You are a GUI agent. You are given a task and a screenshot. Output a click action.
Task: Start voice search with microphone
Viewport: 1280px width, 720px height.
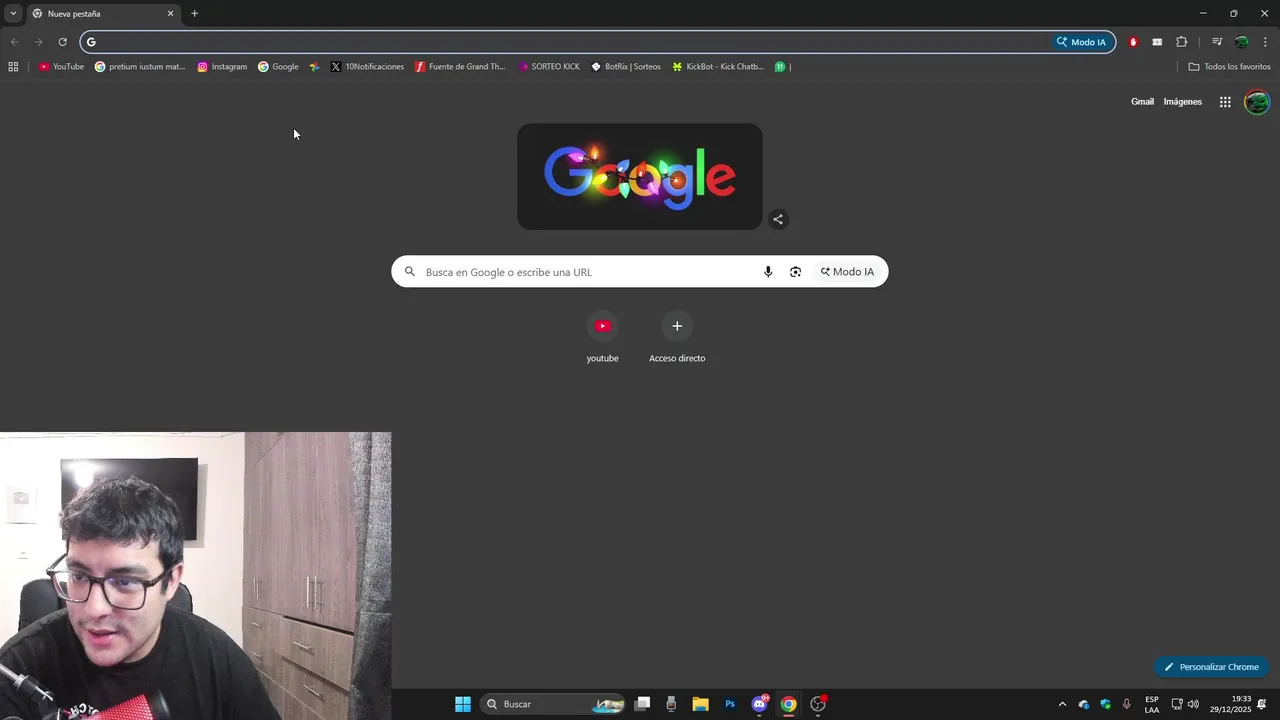768,272
